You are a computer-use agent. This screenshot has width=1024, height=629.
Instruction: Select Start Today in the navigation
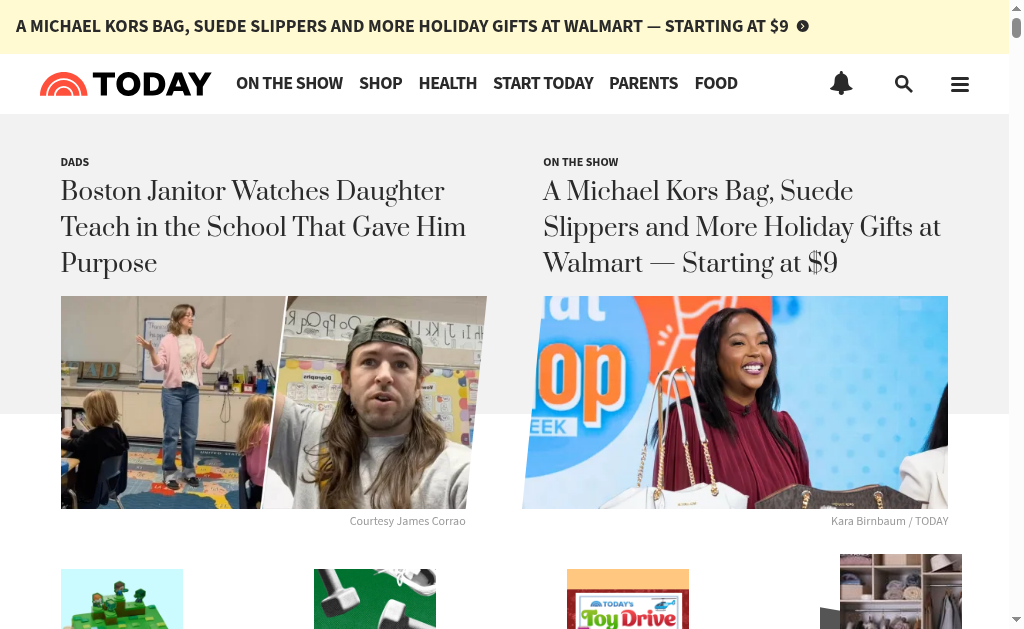pyautogui.click(x=543, y=84)
